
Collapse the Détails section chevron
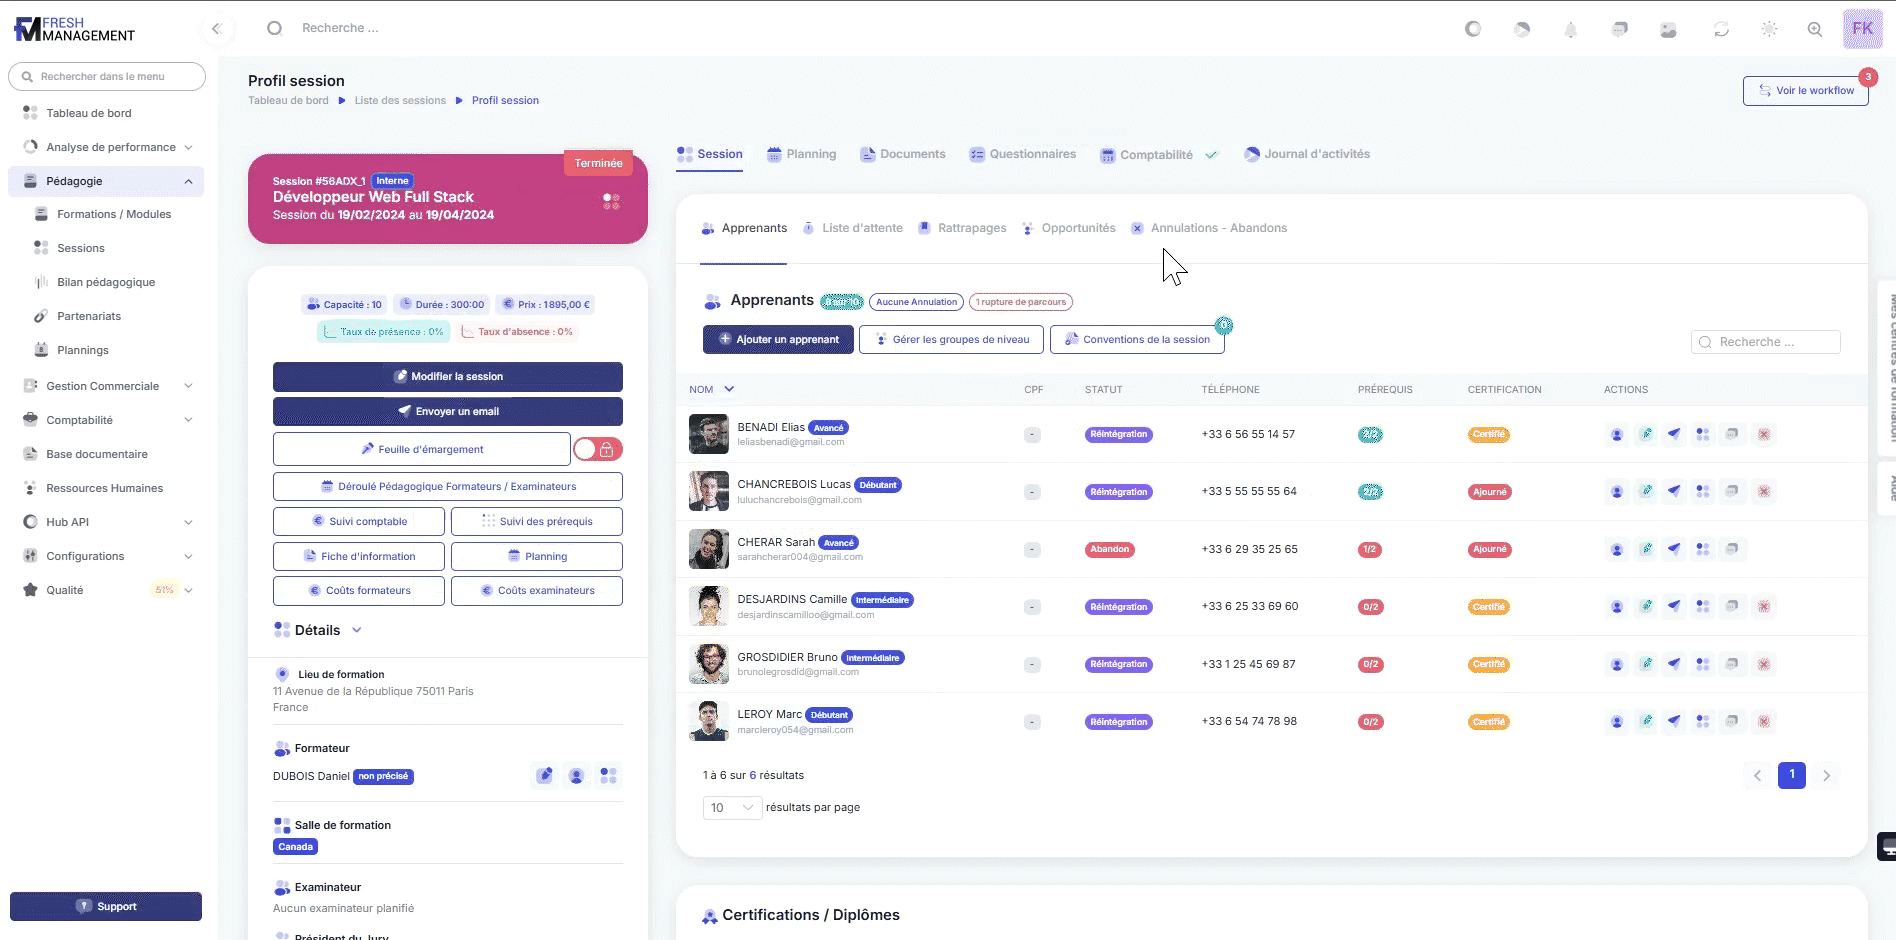357,630
